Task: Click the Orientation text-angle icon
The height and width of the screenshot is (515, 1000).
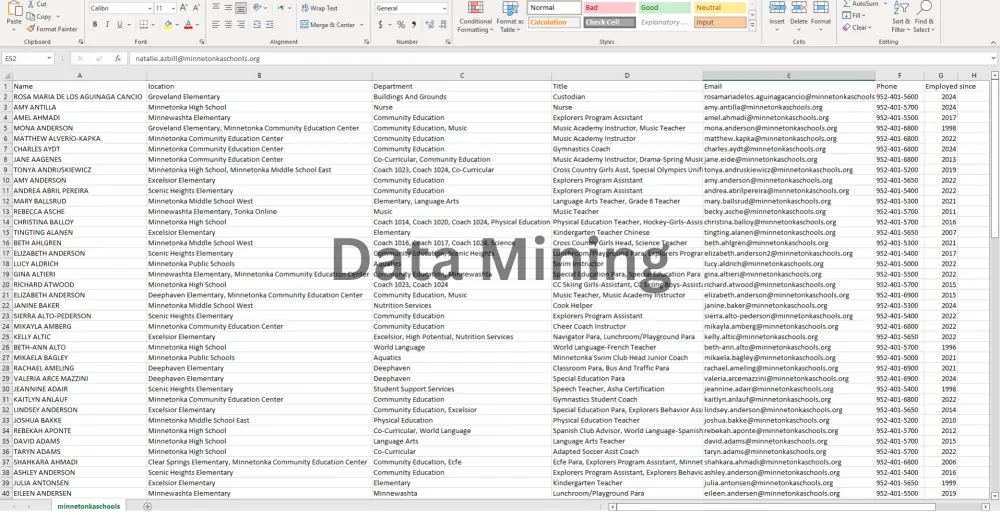Action: point(257,8)
